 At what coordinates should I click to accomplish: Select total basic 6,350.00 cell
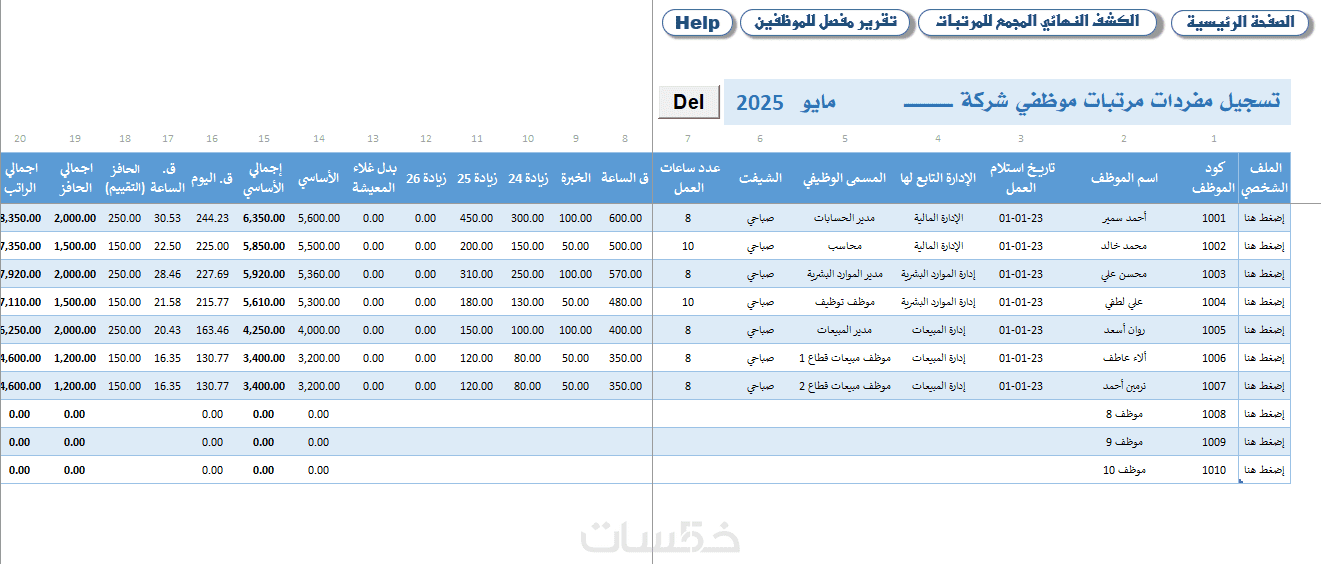tap(264, 218)
